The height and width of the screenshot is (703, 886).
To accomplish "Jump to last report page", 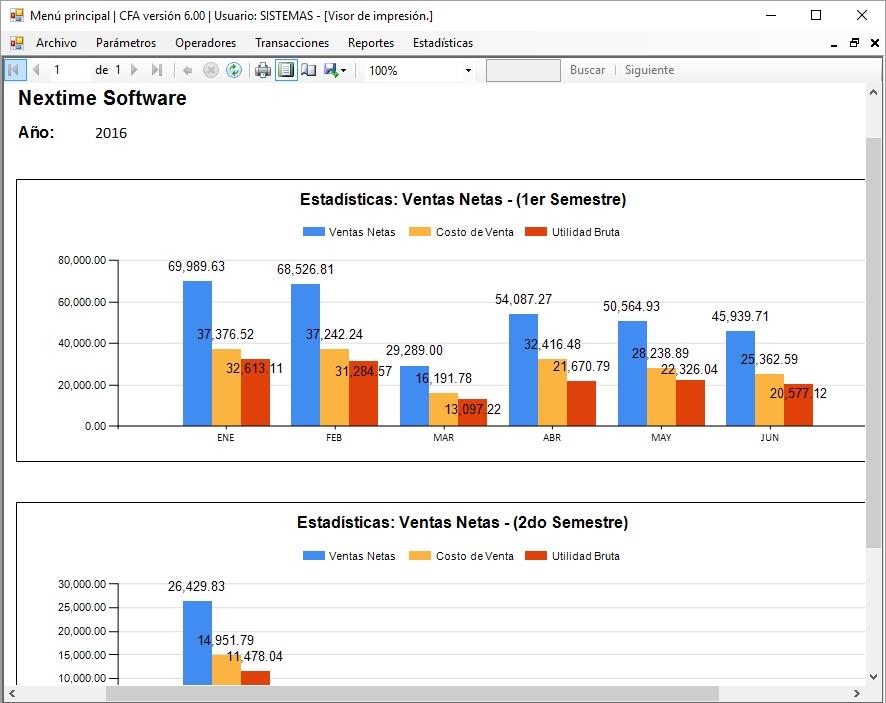I will point(157,70).
